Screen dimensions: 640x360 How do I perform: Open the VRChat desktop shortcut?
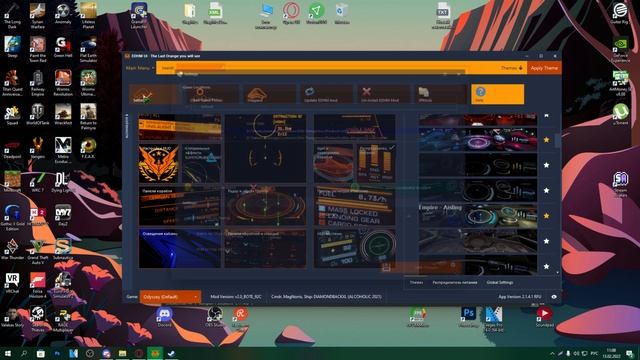coord(12,282)
